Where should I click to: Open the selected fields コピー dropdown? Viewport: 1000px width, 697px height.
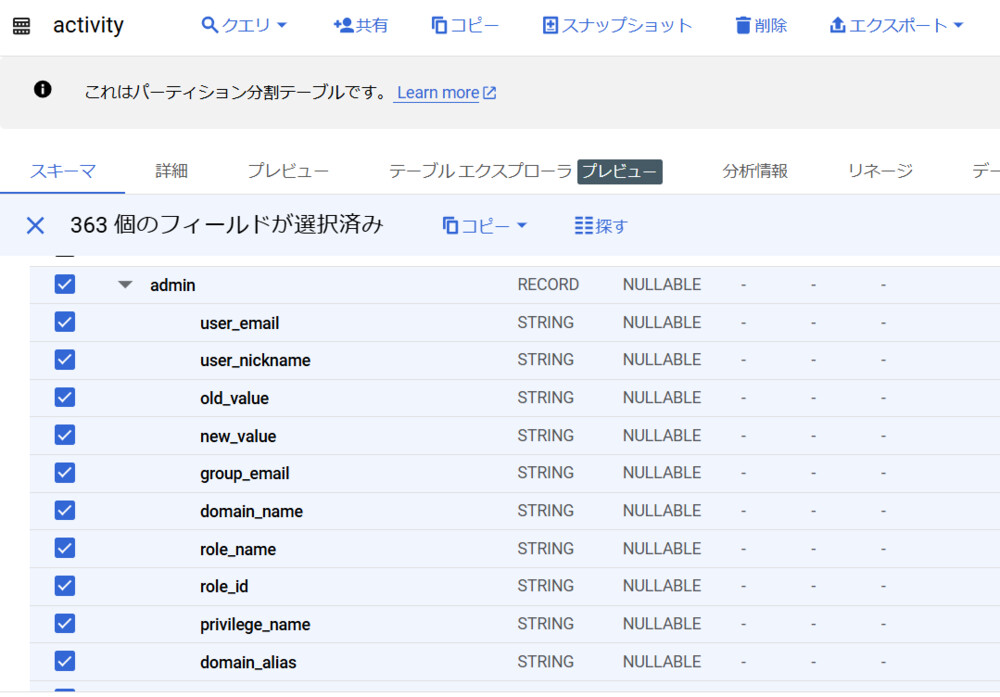485,226
